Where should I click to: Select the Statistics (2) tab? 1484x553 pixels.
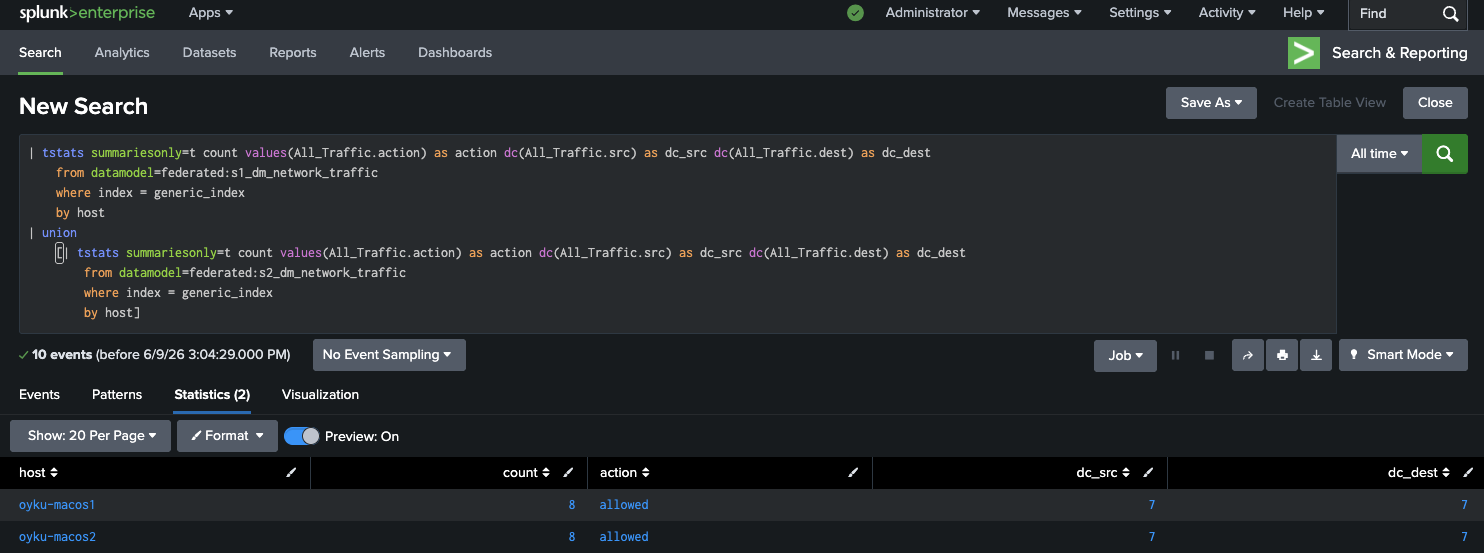coord(212,395)
